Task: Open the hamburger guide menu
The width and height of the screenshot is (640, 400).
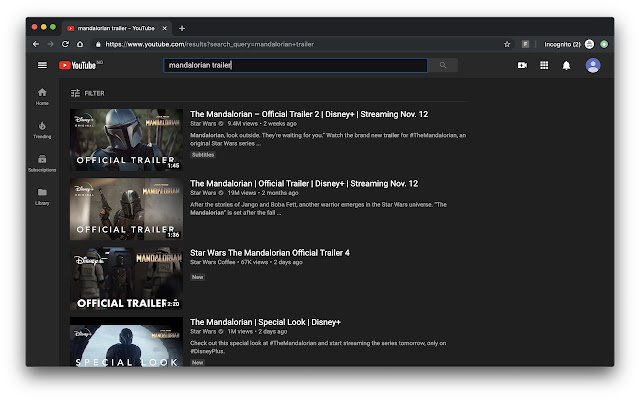Action: [42, 65]
